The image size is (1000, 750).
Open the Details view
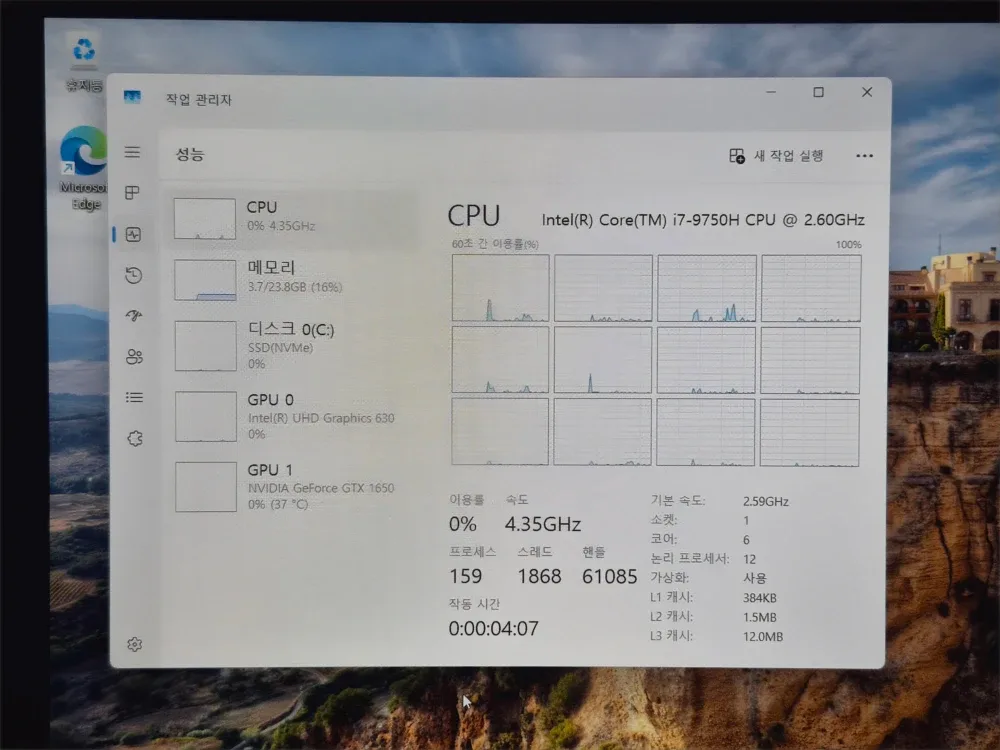pos(133,396)
